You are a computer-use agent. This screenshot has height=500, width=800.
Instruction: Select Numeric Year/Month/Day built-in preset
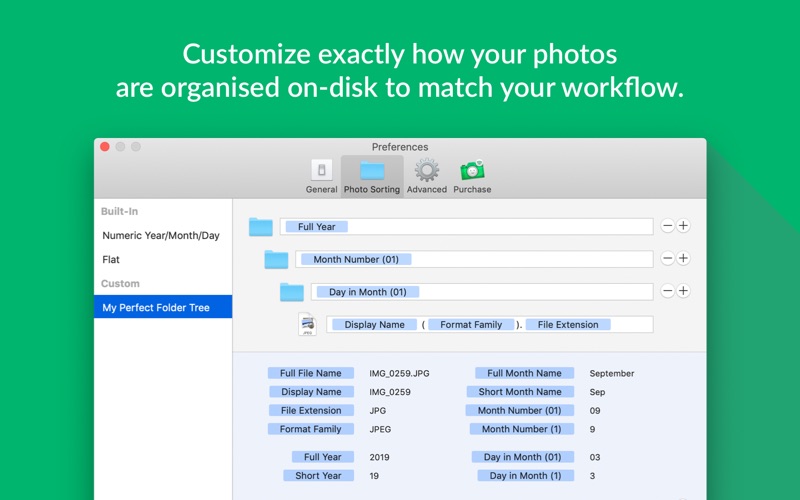pyautogui.click(x=163, y=235)
